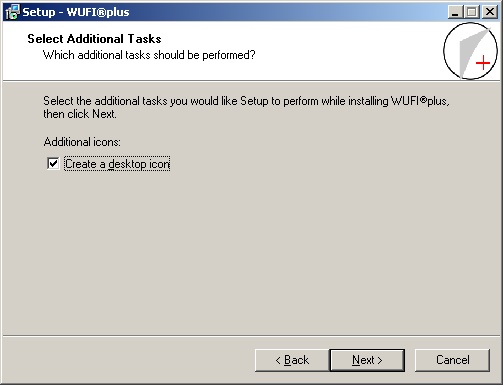Click the 'Select Additional Tasks' heading
Image resolution: width=503 pixels, height=385 pixels.
pos(94,39)
